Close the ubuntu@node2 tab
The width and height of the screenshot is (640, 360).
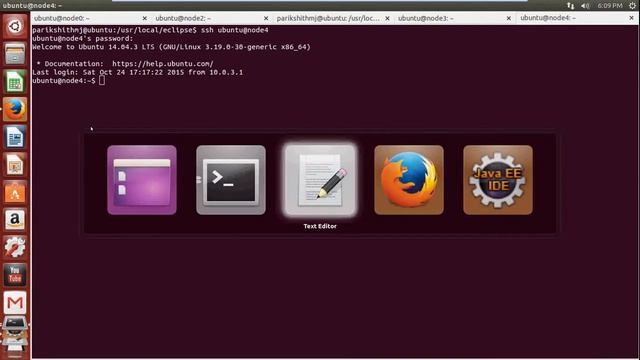[266, 18]
